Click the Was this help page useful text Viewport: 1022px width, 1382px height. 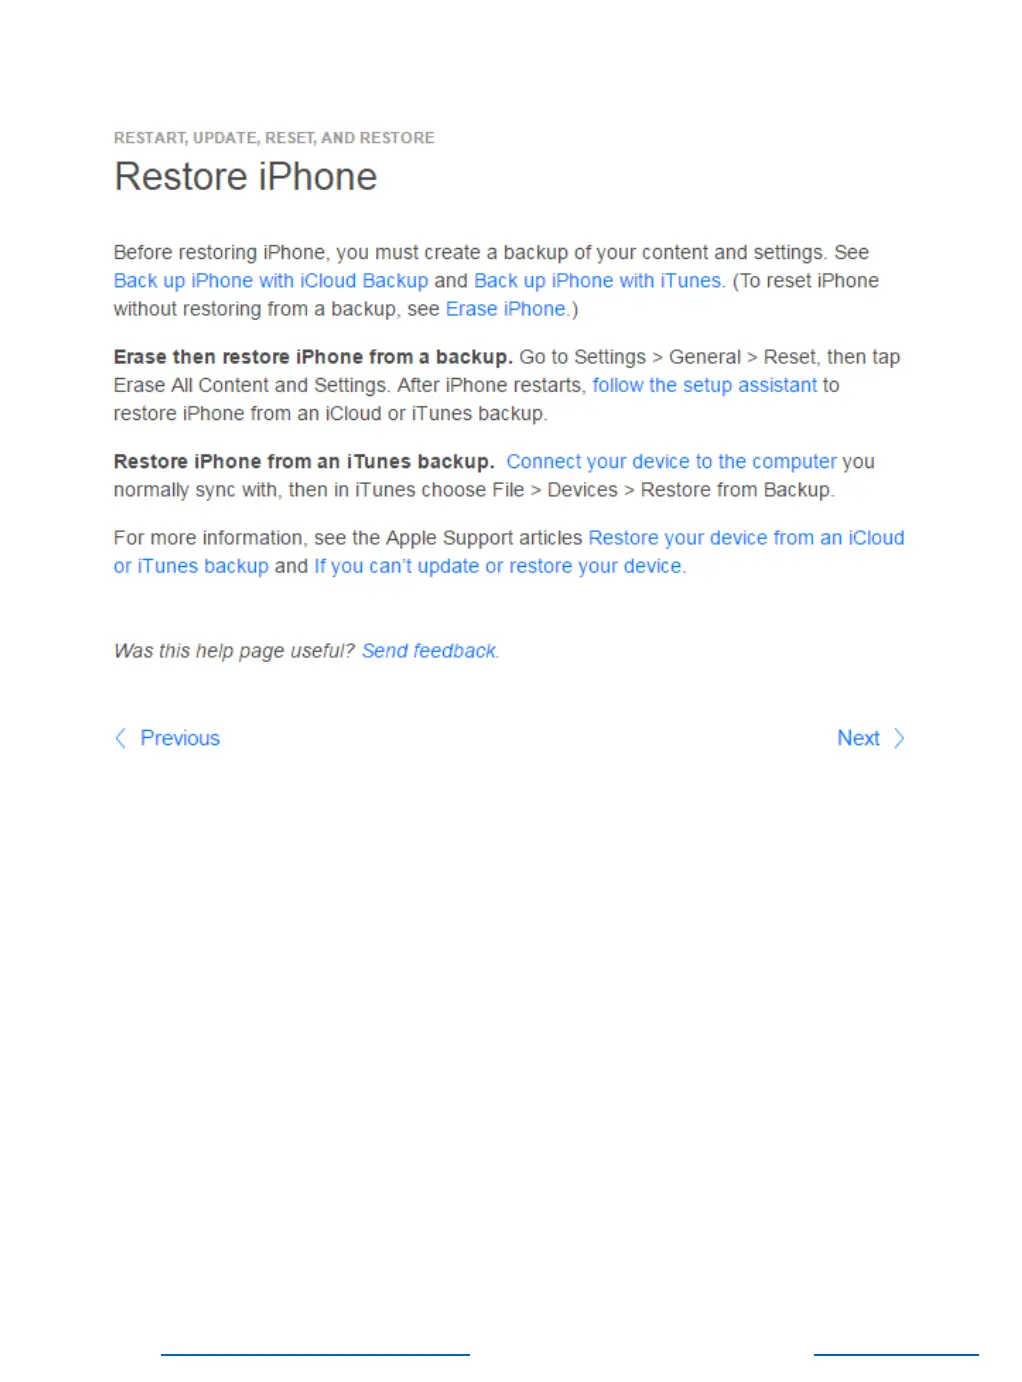(x=234, y=651)
